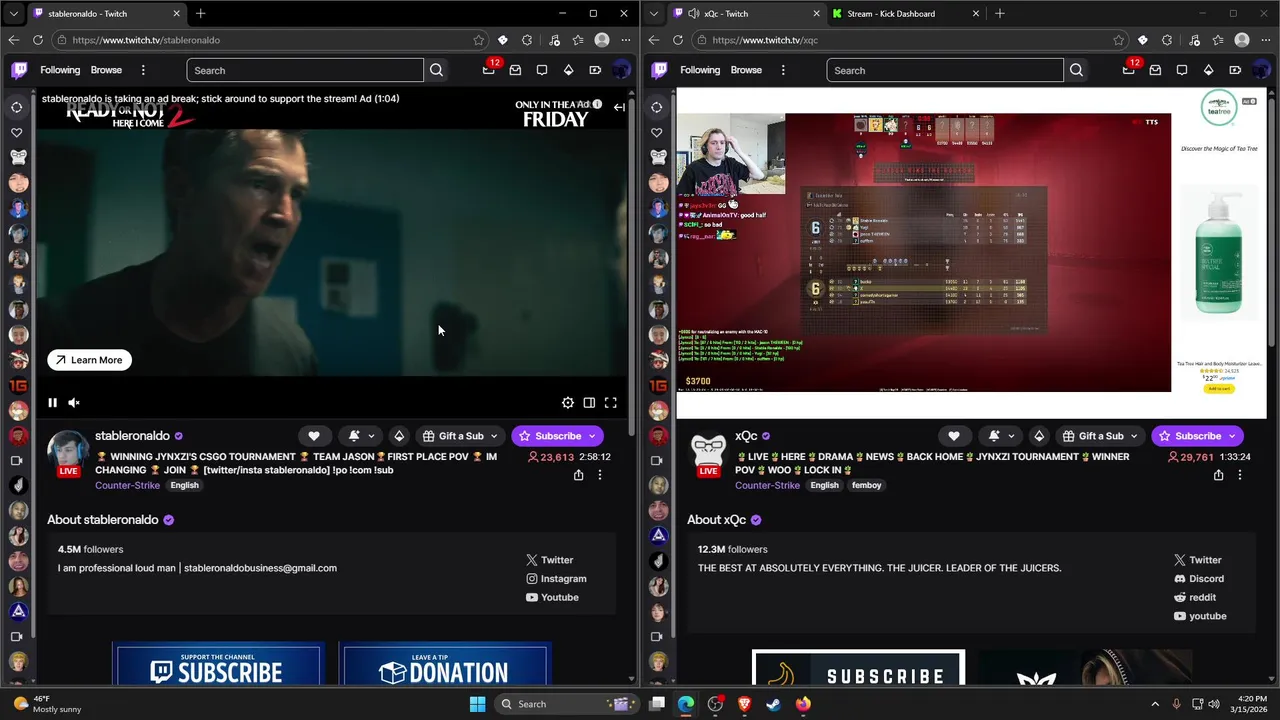Toggle notification bell for xQc
Image resolution: width=1280 pixels, height=720 pixels.
point(994,436)
